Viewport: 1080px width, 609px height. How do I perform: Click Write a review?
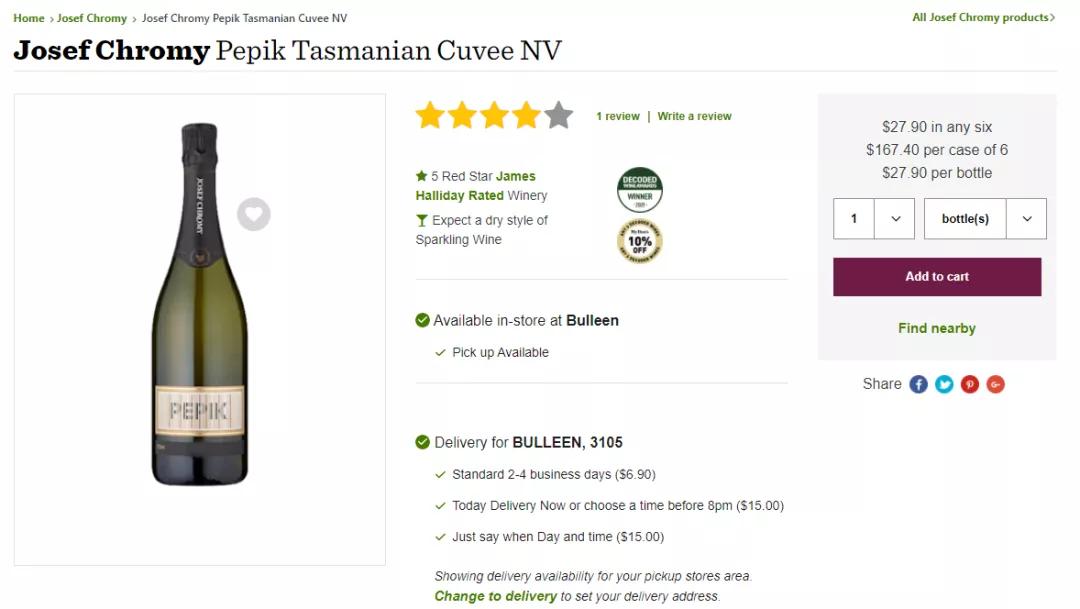(x=694, y=116)
